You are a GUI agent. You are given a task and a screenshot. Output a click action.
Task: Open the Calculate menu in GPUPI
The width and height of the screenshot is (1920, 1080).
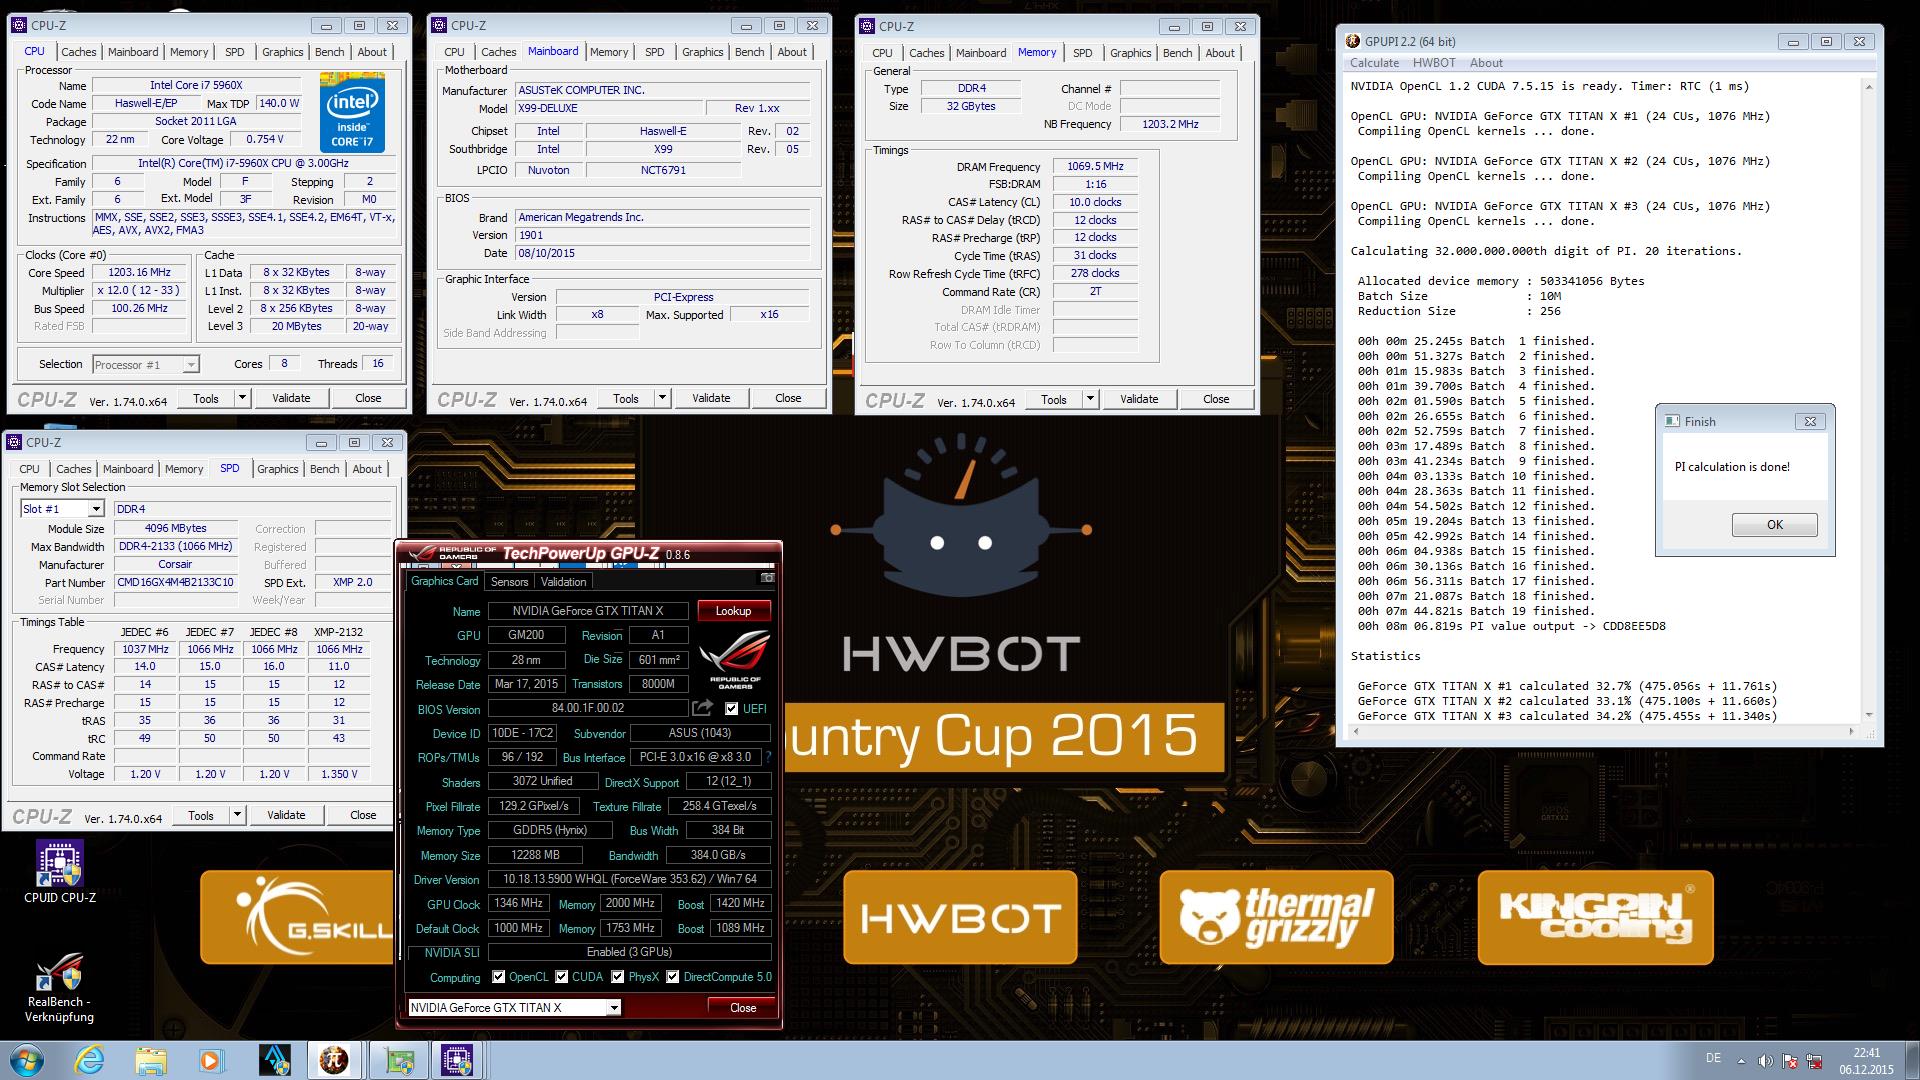coord(1374,62)
